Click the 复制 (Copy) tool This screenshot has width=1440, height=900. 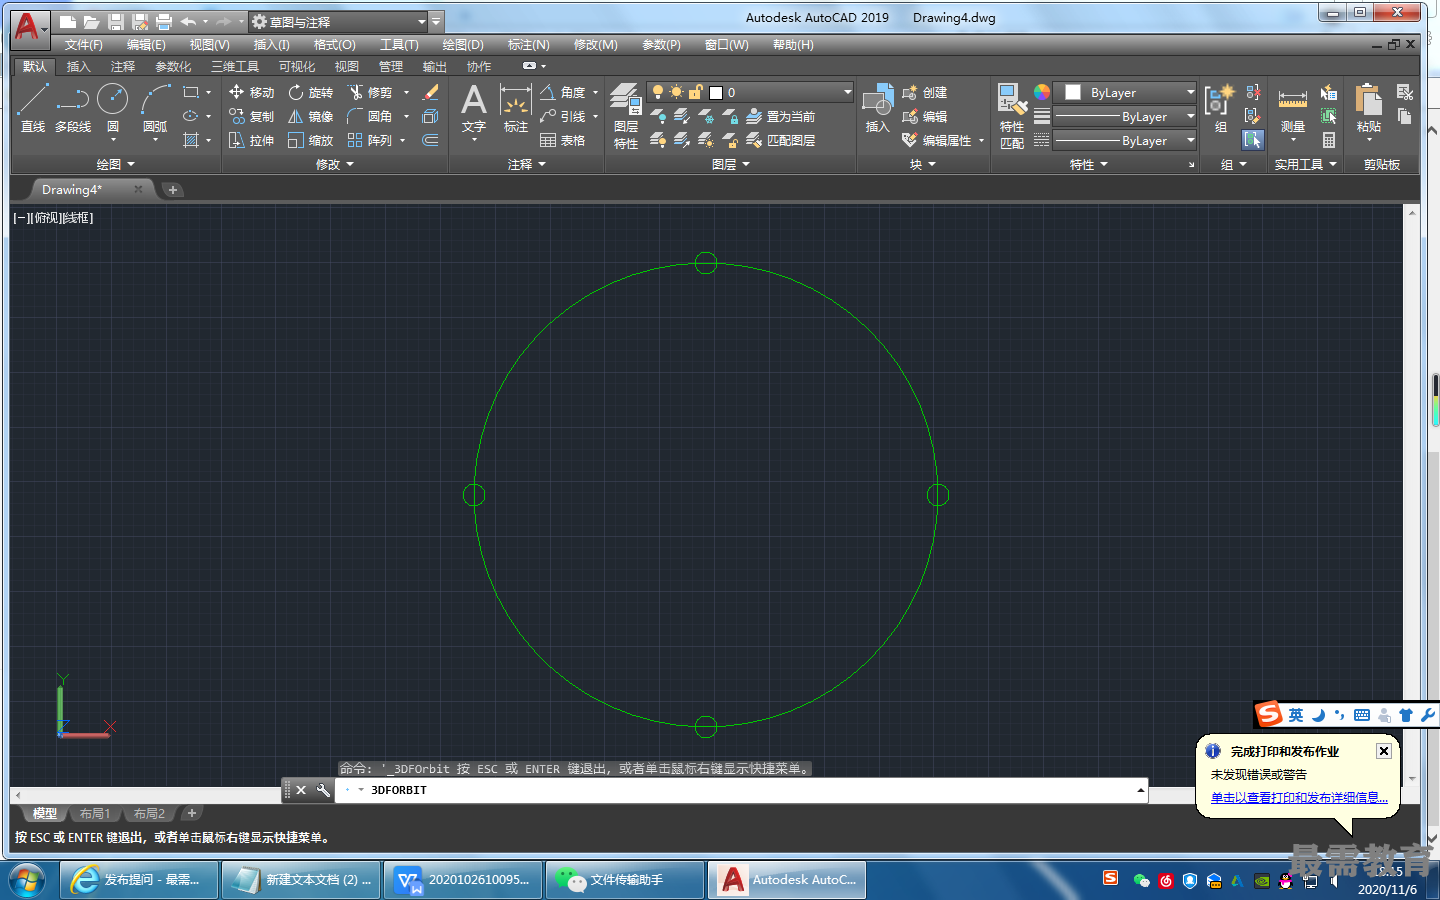(x=251, y=116)
